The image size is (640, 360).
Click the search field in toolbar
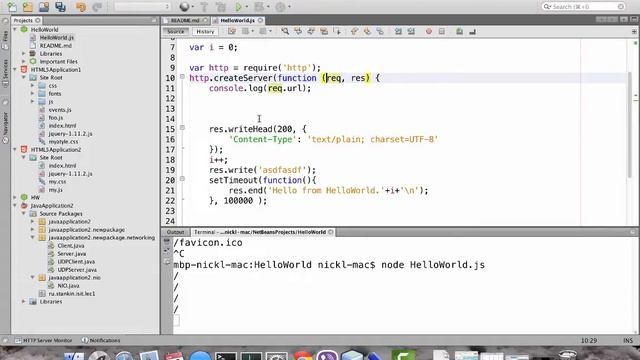tap(583, 7)
